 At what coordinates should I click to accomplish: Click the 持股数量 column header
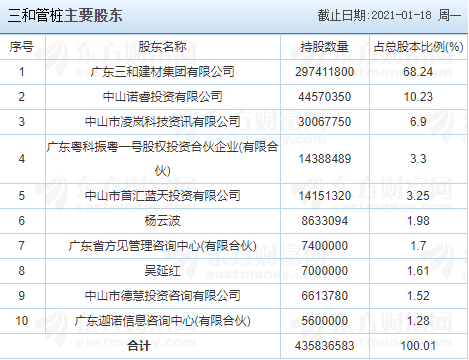(324, 47)
